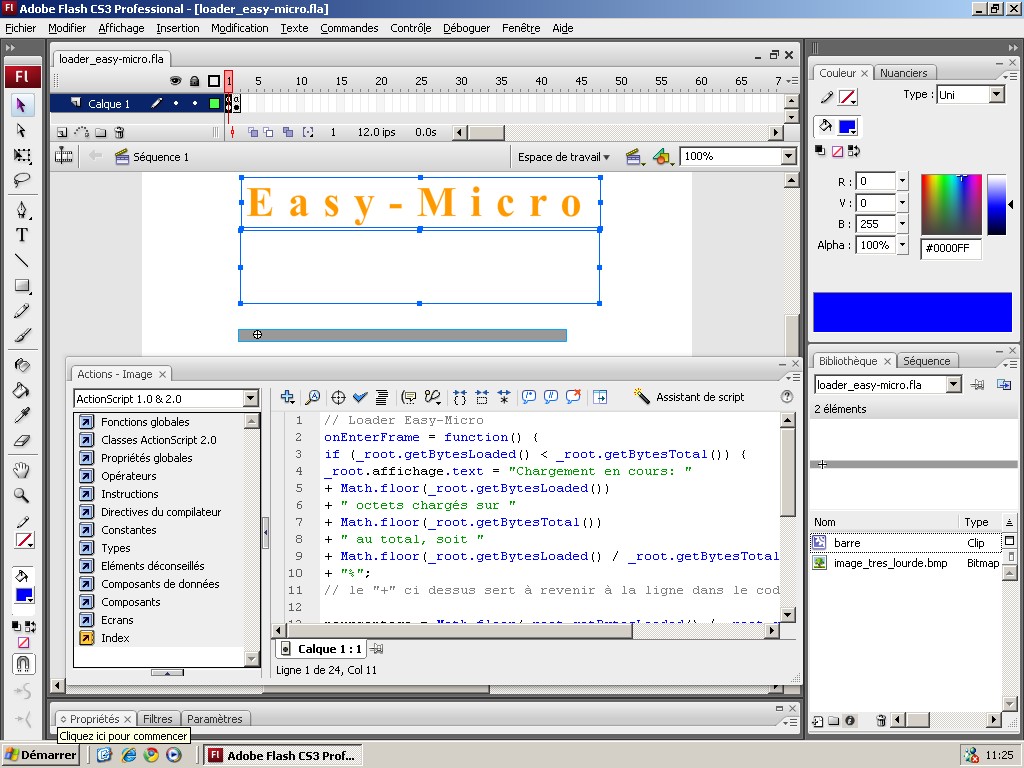
Task: Open the Index entry in Actions toolbox
Action: point(115,638)
